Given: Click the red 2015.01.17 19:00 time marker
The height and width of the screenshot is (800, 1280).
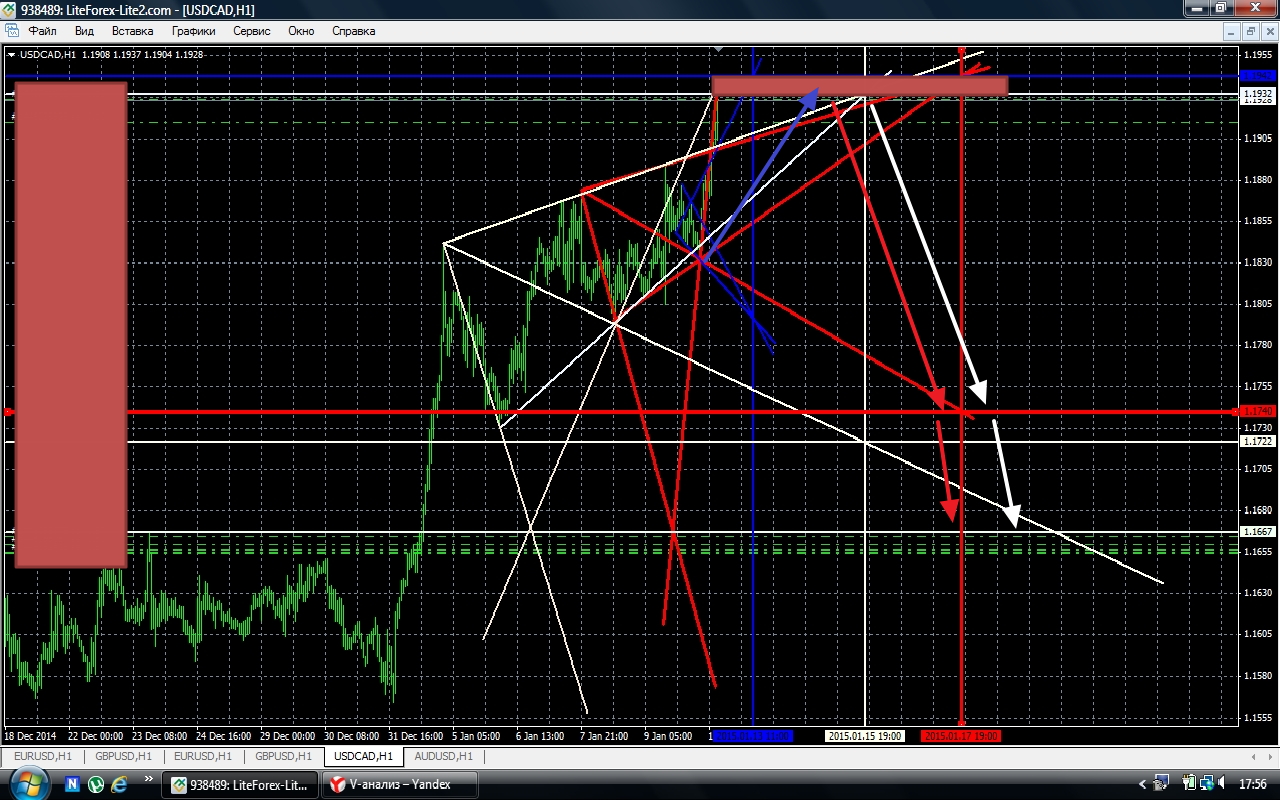Looking at the screenshot, I should [x=961, y=736].
